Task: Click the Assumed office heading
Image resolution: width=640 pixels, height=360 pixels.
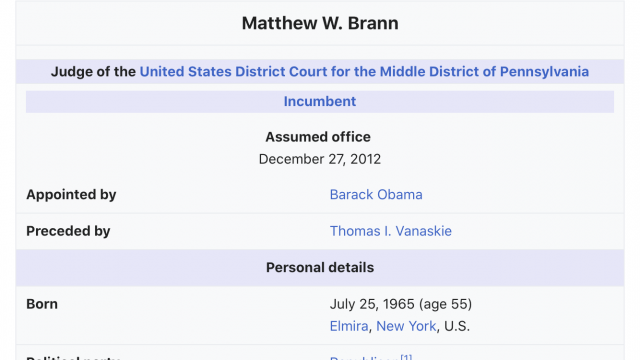Action: click(318, 137)
